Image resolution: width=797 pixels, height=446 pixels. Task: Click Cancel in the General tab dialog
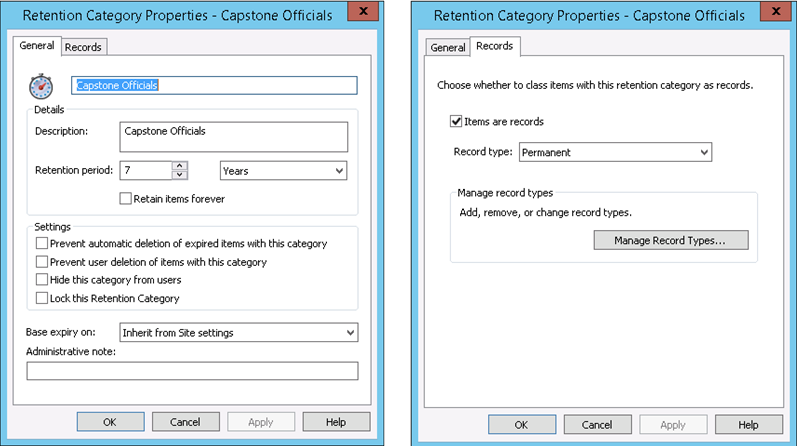(186, 422)
